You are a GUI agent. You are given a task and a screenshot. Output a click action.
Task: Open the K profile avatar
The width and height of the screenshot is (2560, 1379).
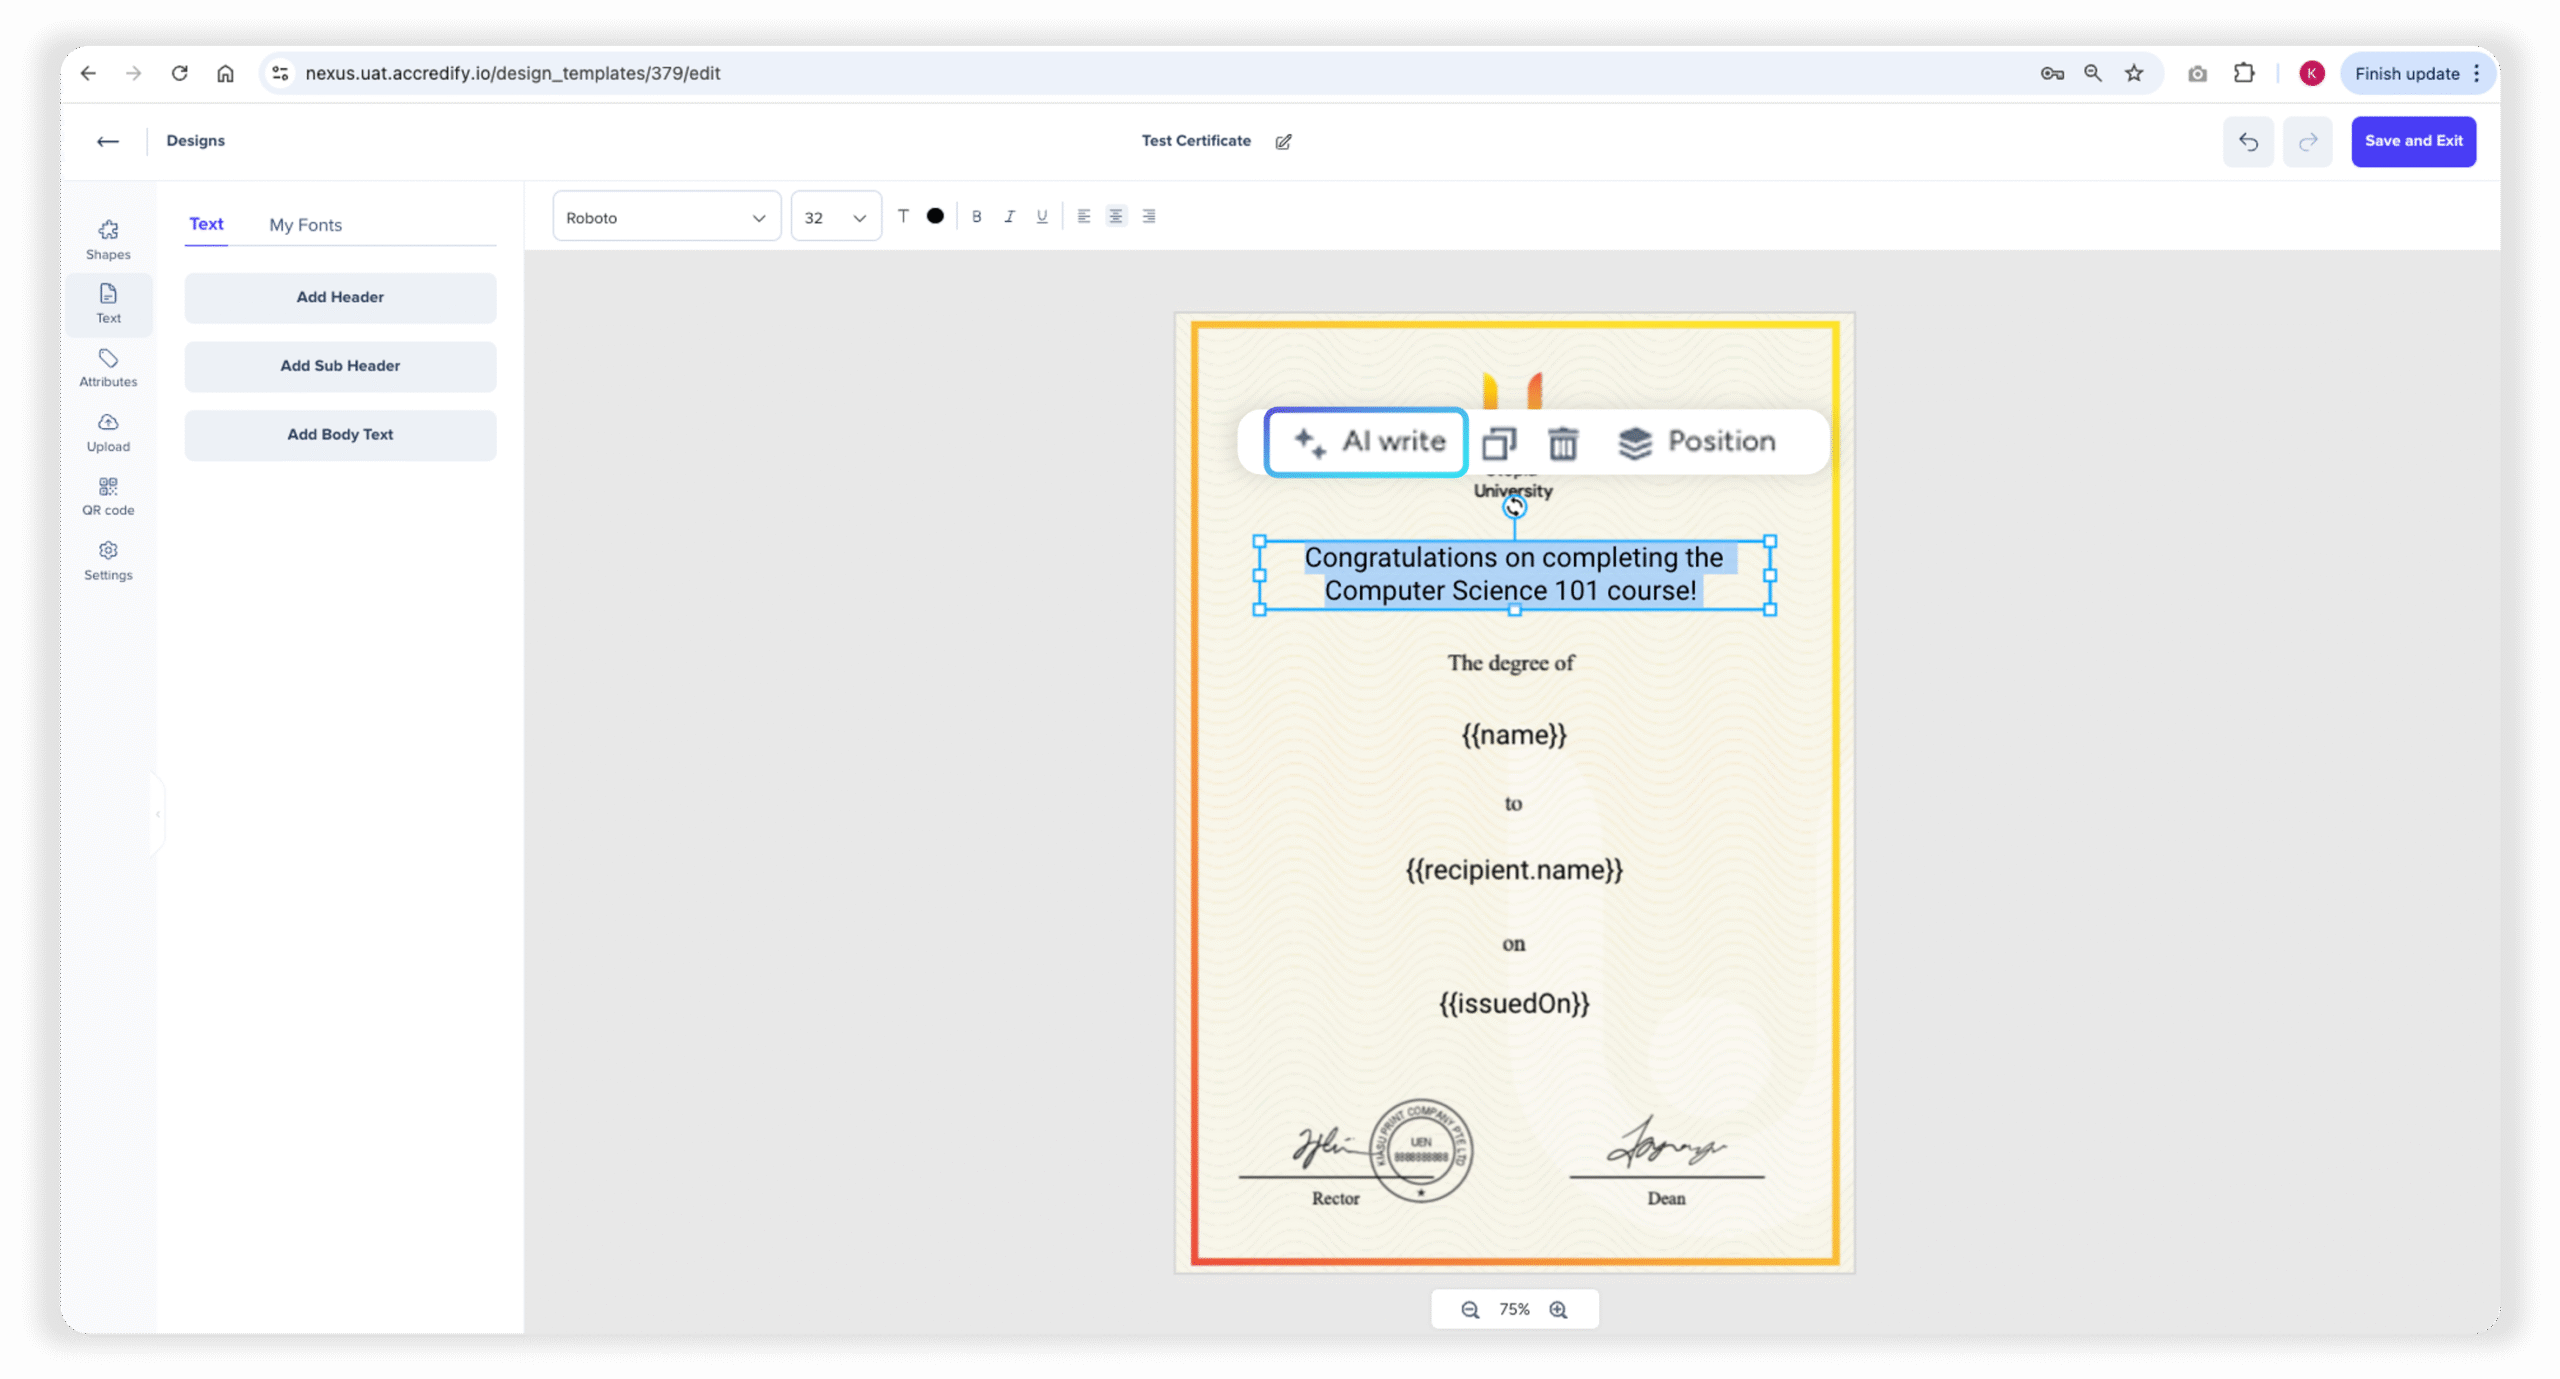click(2311, 73)
